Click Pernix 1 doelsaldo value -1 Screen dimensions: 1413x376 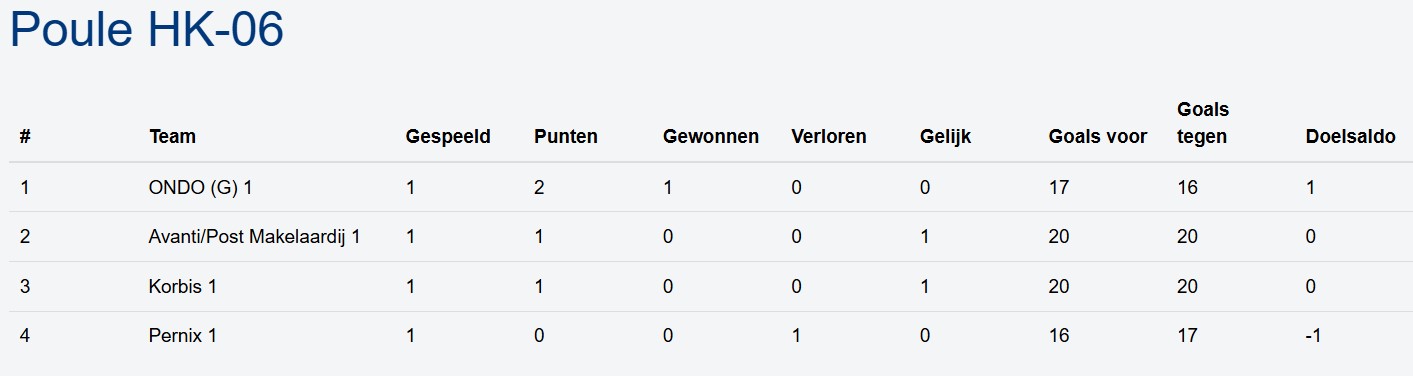click(1314, 336)
